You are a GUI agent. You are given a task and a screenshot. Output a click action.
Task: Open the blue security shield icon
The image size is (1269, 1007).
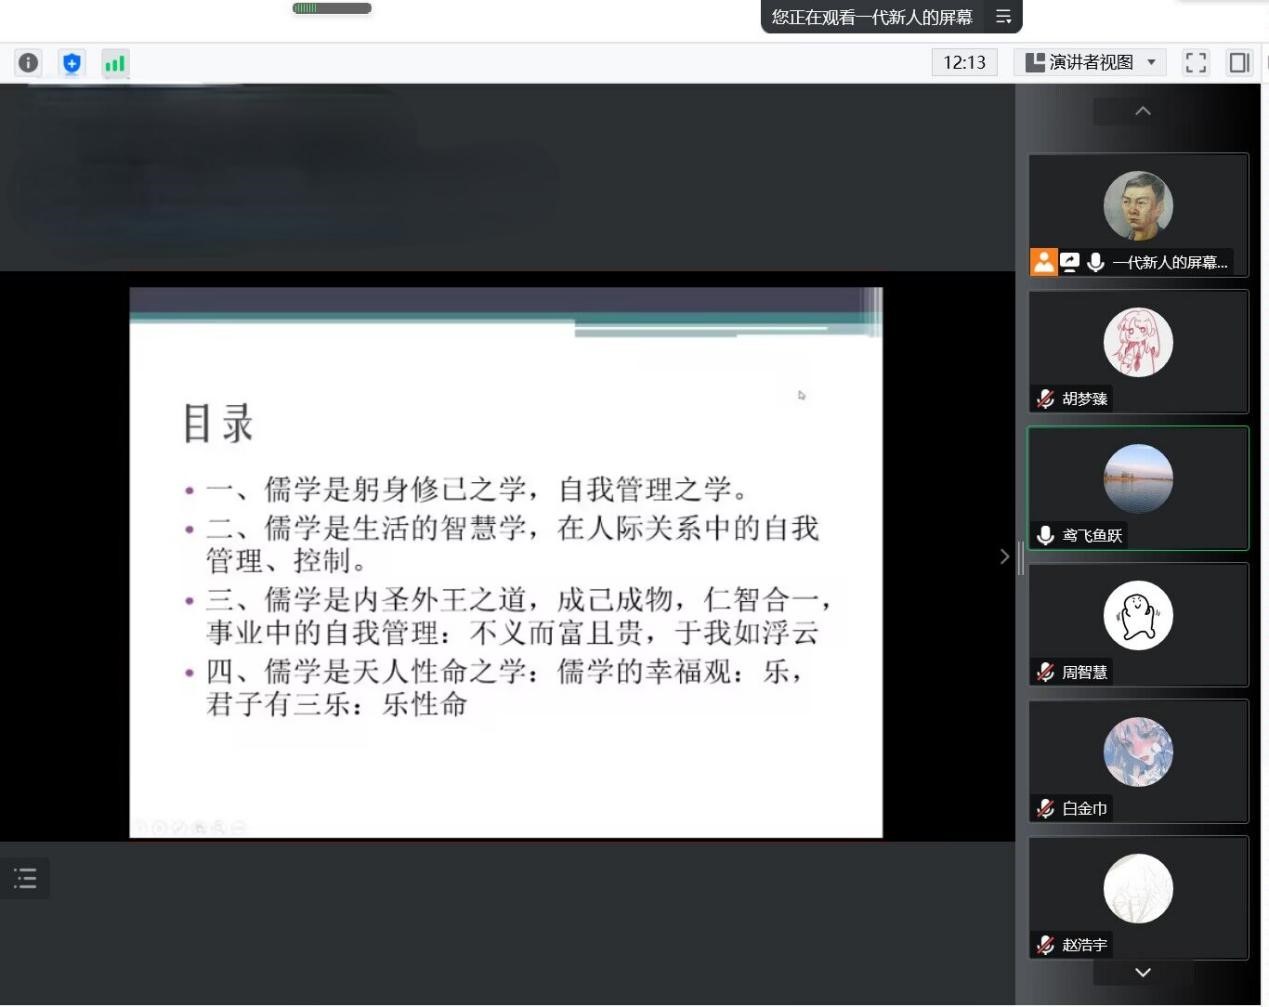tap(71, 63)
